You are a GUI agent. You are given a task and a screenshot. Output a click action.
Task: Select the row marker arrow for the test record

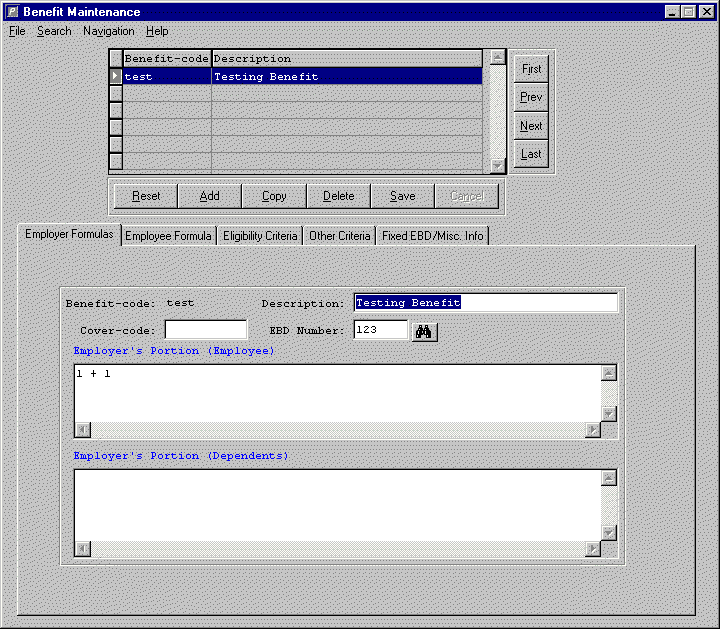coord(116,76)
